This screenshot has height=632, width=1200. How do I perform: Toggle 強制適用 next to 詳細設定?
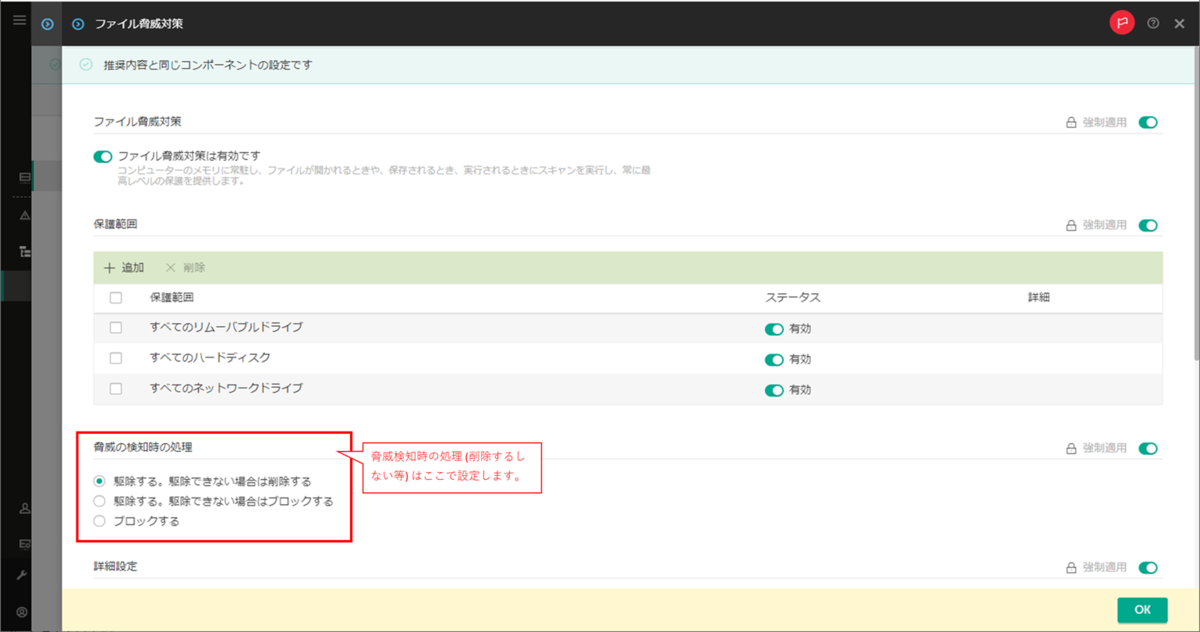[x=1146, y=565]
